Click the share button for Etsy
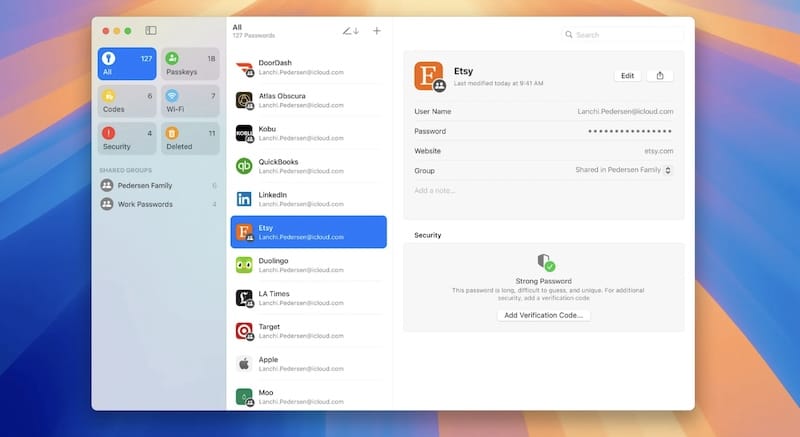The width and height of the screenshot is (800, 437). click(660, 75)
